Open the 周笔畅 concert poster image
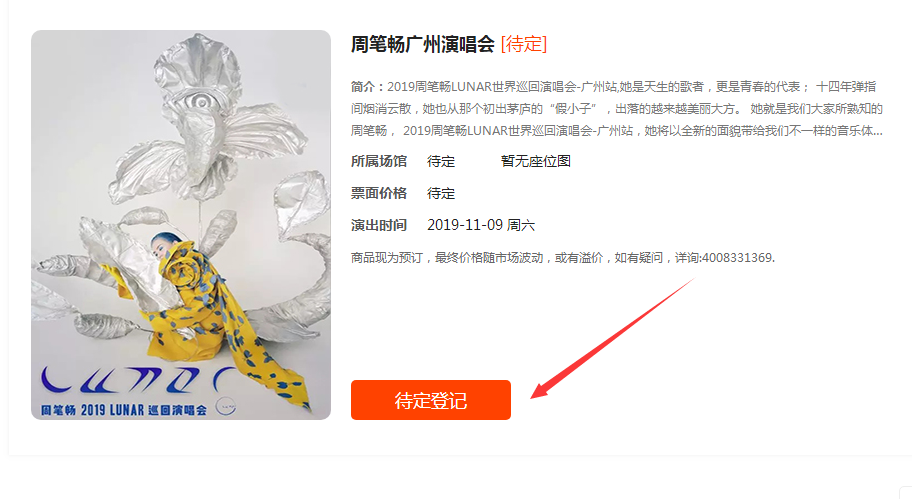 coord(181,225)
